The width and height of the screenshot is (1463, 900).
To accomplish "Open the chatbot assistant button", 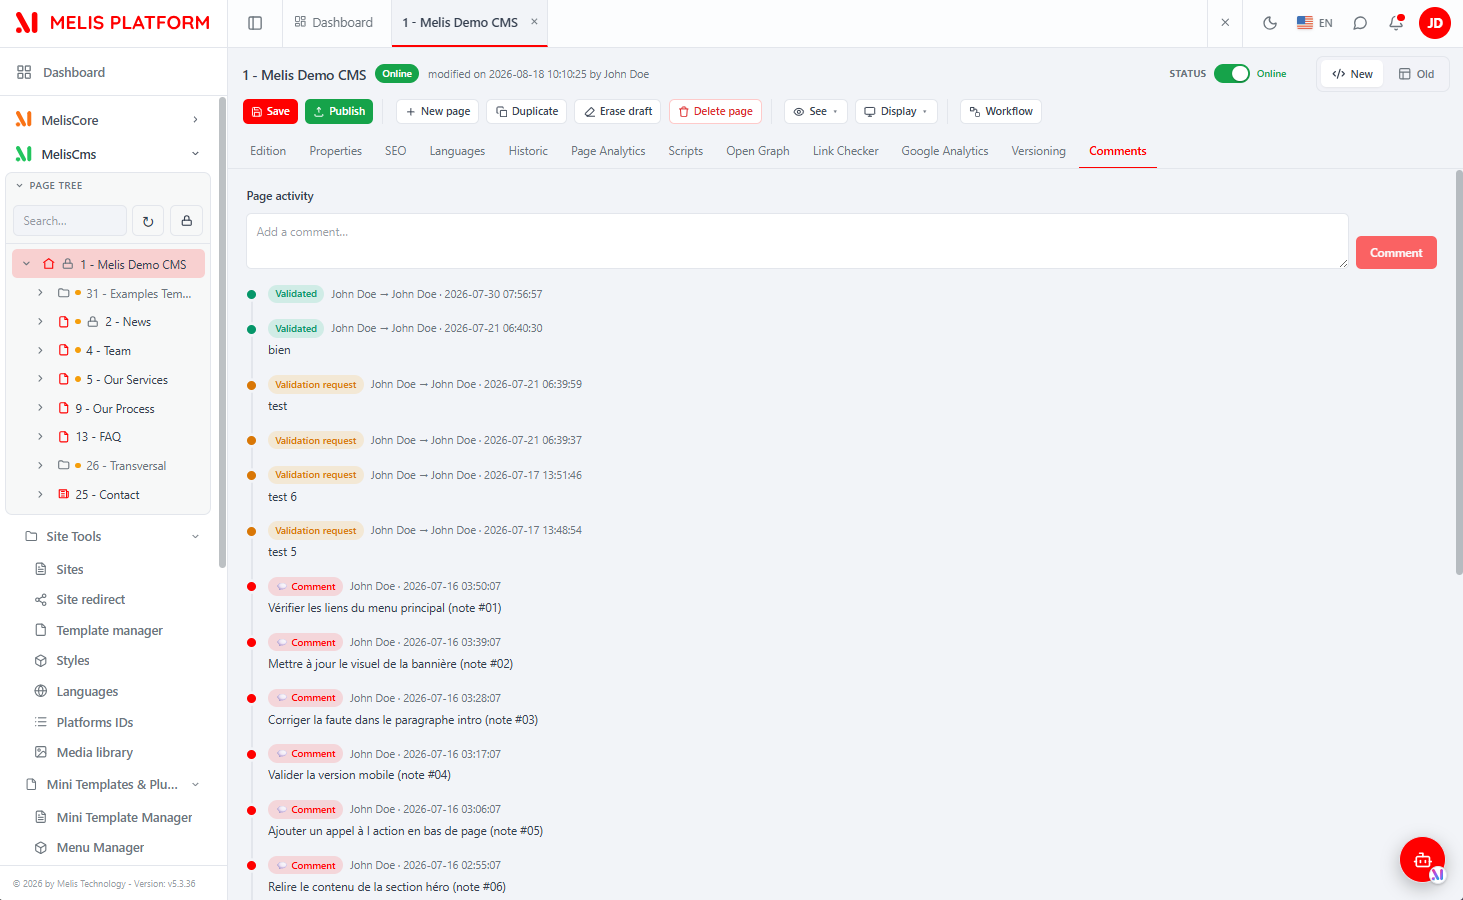I will (1422, 859).
